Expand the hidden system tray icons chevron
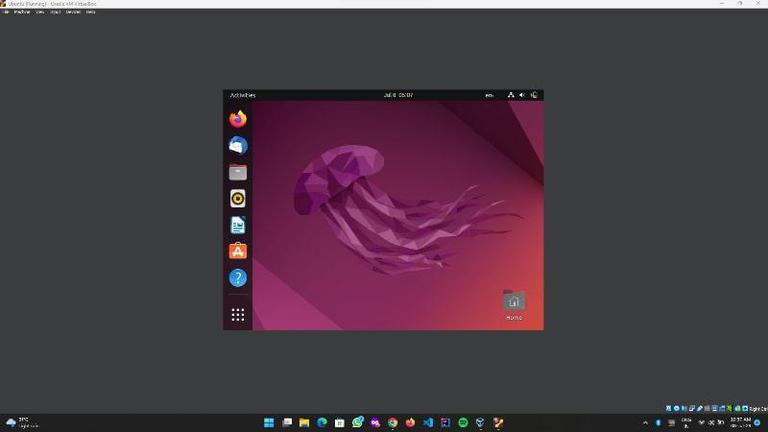768x432 pixels. point(645,423)
